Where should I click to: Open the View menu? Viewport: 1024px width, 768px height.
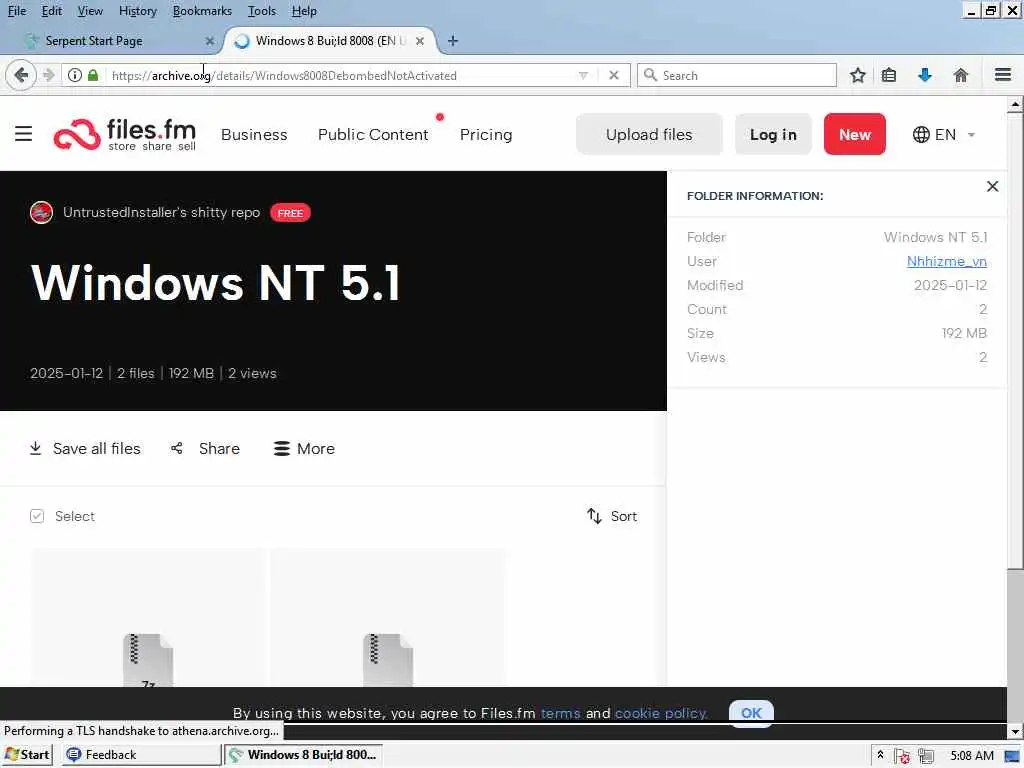point(90,11)
